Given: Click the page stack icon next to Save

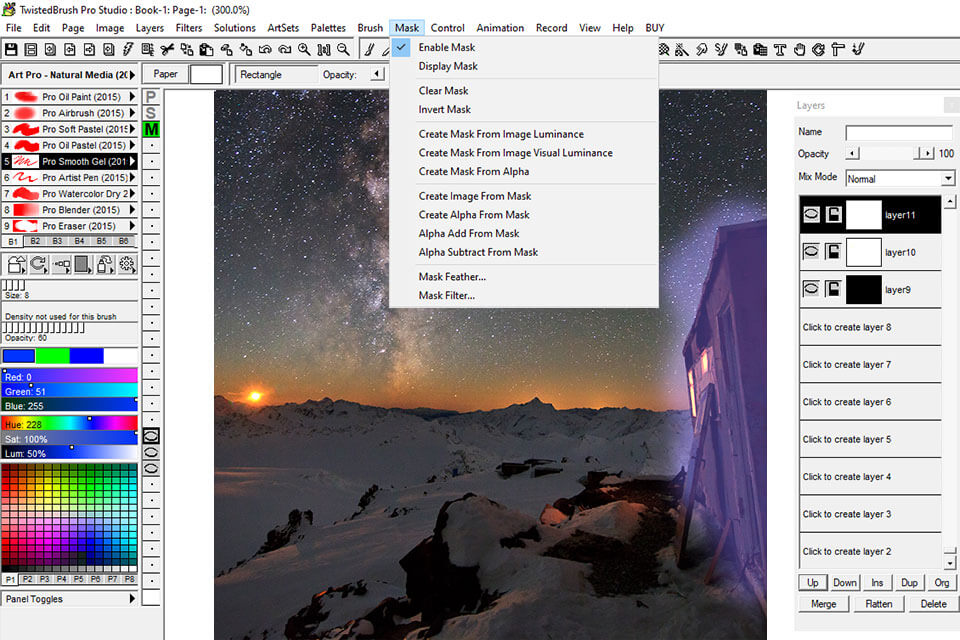Looking at the screenshot, I should 31,50.
